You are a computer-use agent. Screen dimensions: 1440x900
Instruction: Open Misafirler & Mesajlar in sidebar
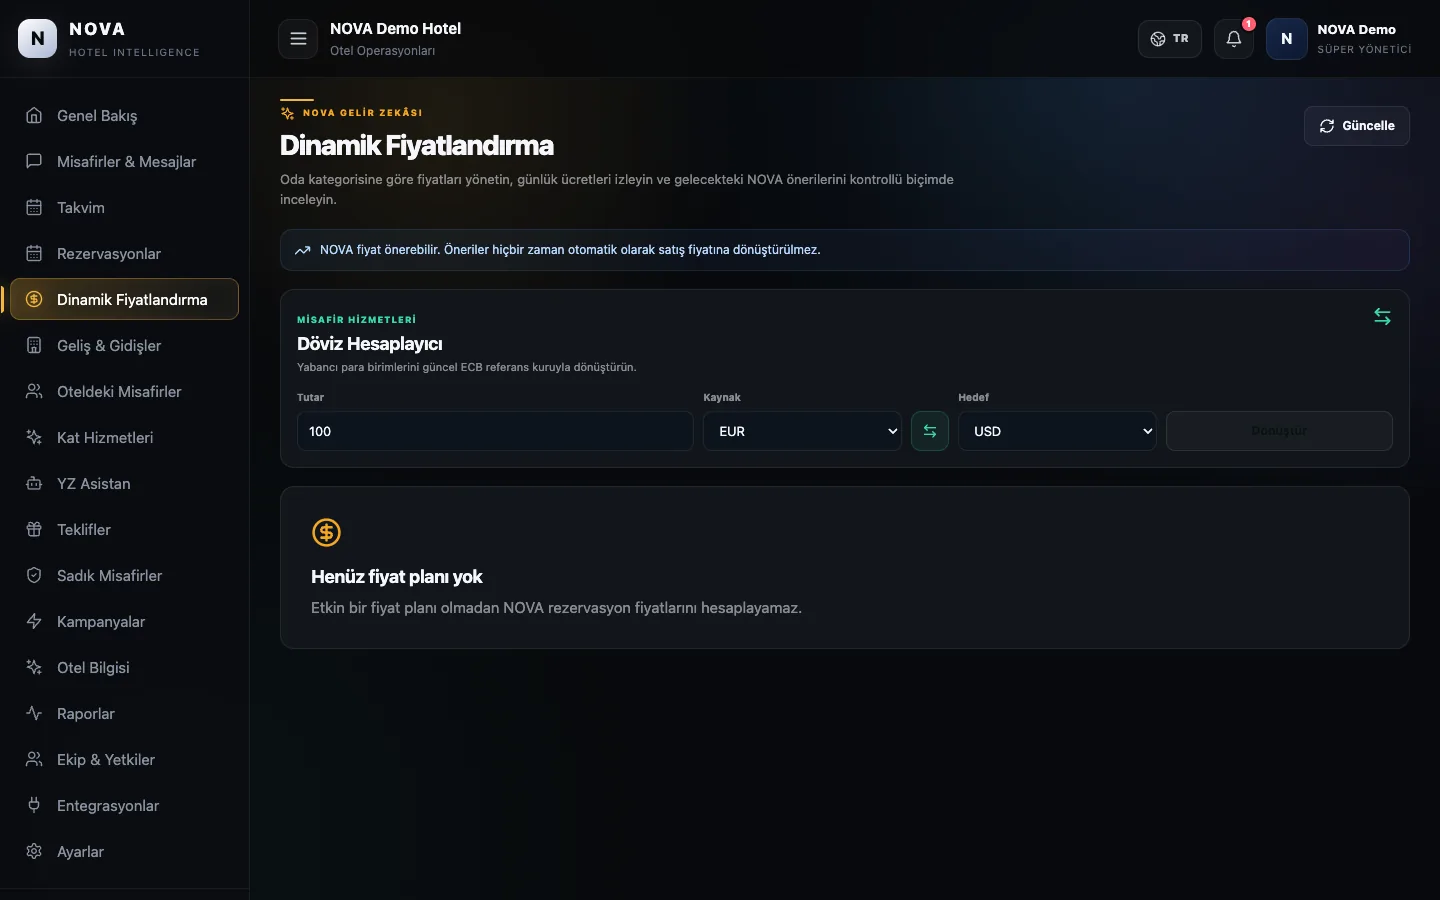click(124, 161)
